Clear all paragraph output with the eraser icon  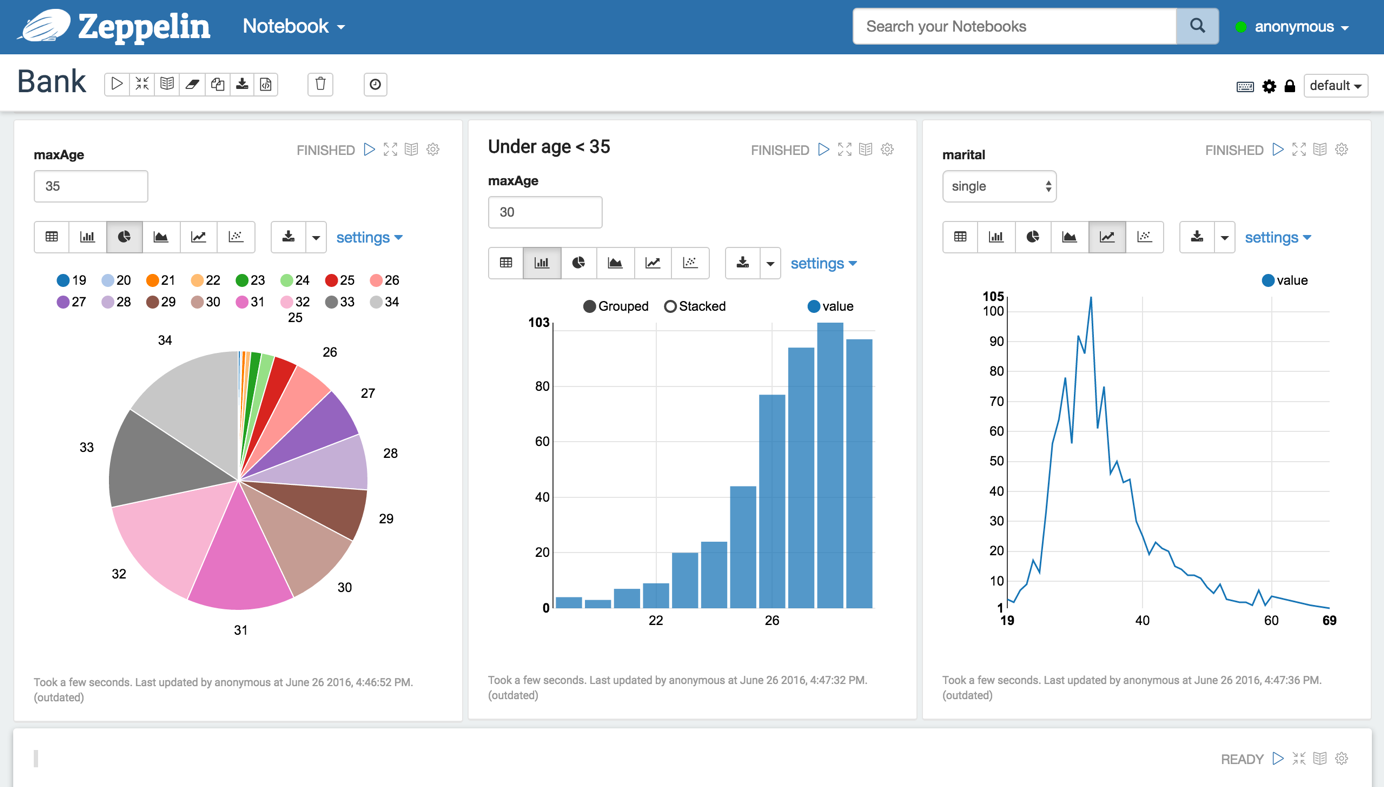192,84
